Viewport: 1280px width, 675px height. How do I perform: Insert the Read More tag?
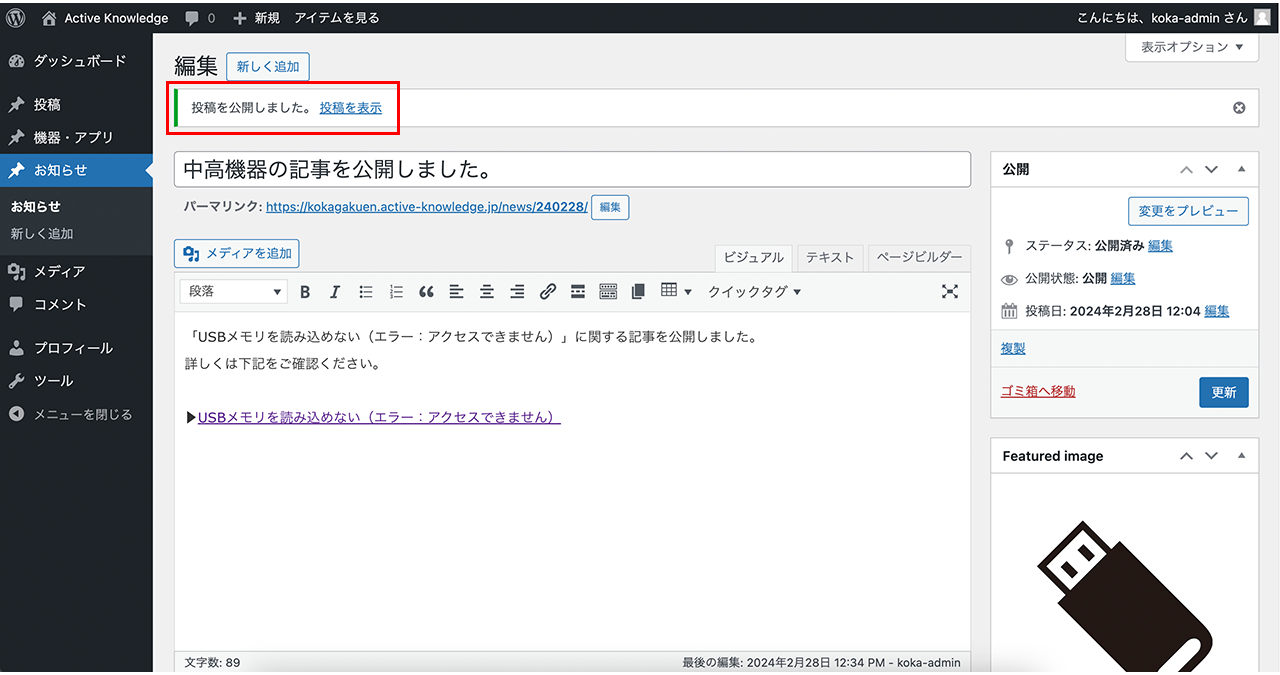pyautogui.click(x=578, y=292)
